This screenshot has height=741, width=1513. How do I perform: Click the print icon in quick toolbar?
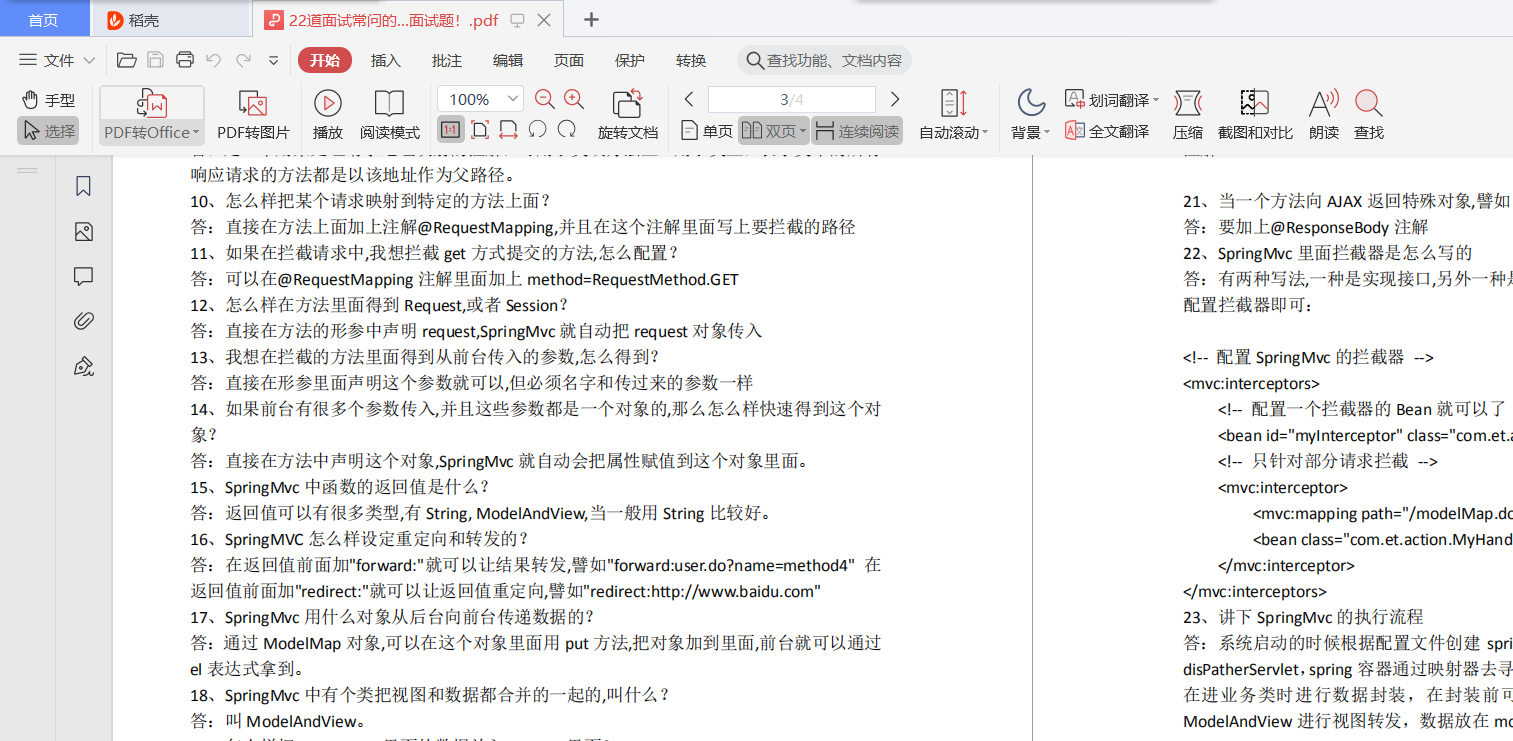click(185, 60)
